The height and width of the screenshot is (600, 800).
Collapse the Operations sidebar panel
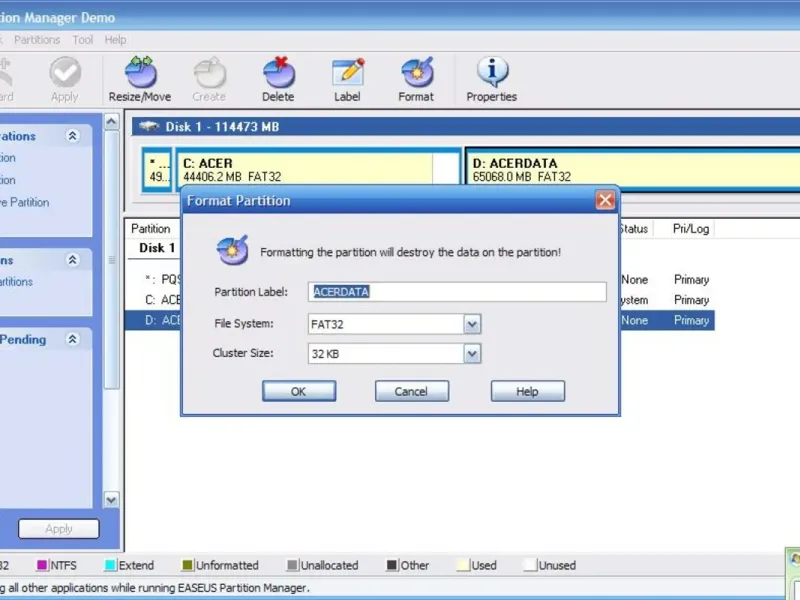[72, 136]
